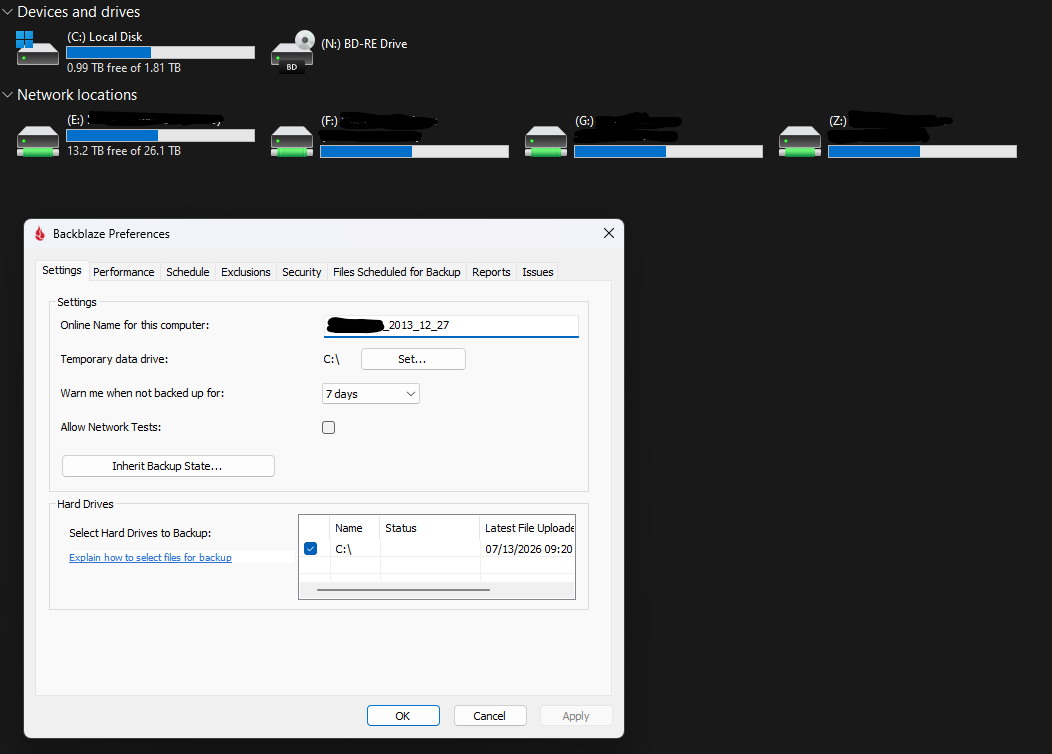Click the (N:) BD-RE Drive label
Image resolution: width=1052 pixels, height=754 pixels.
[x=364, y=44]
